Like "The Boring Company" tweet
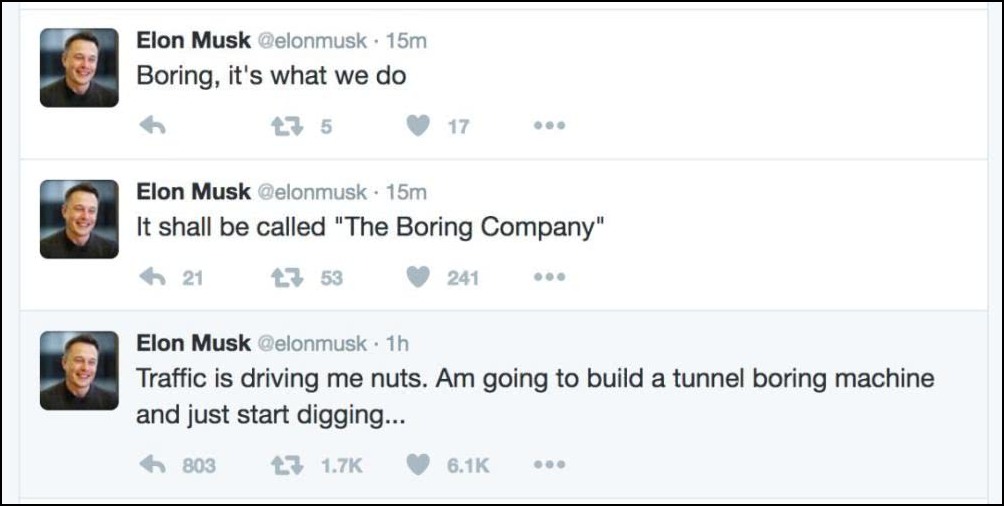This screenshot has height=506, width=1004. [x=419, y=277]
